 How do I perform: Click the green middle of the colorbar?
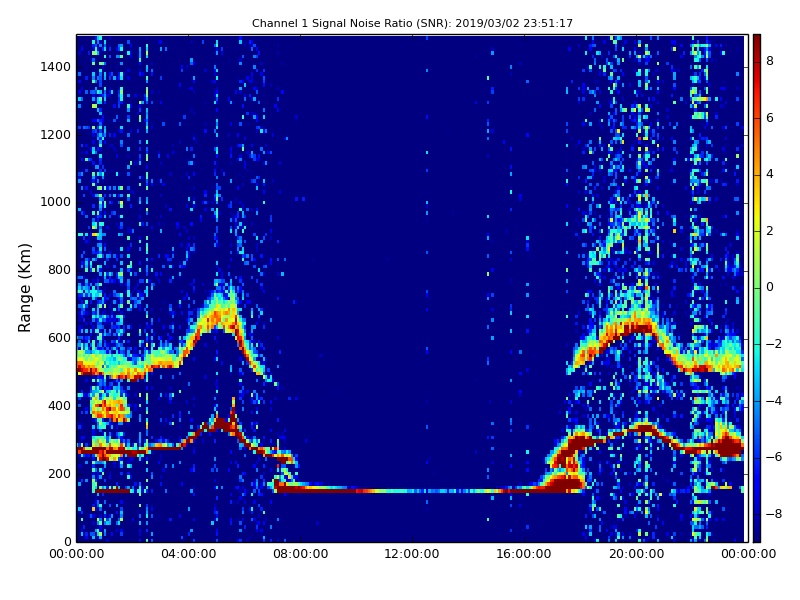click(x=757, y=287)
